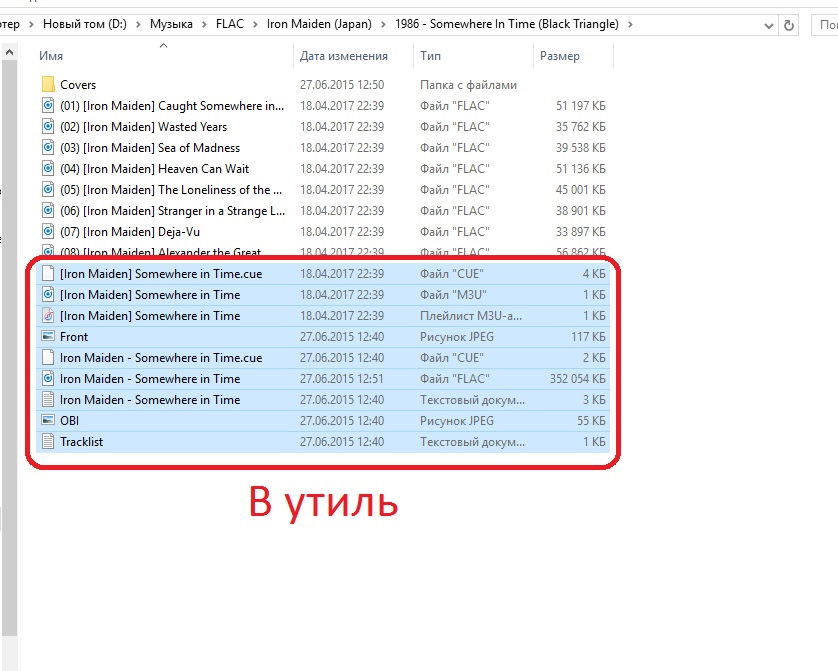Open the address bar history dropdown
Image resolution: width=838 pixels, height=671 pixels.
(769, 25)
